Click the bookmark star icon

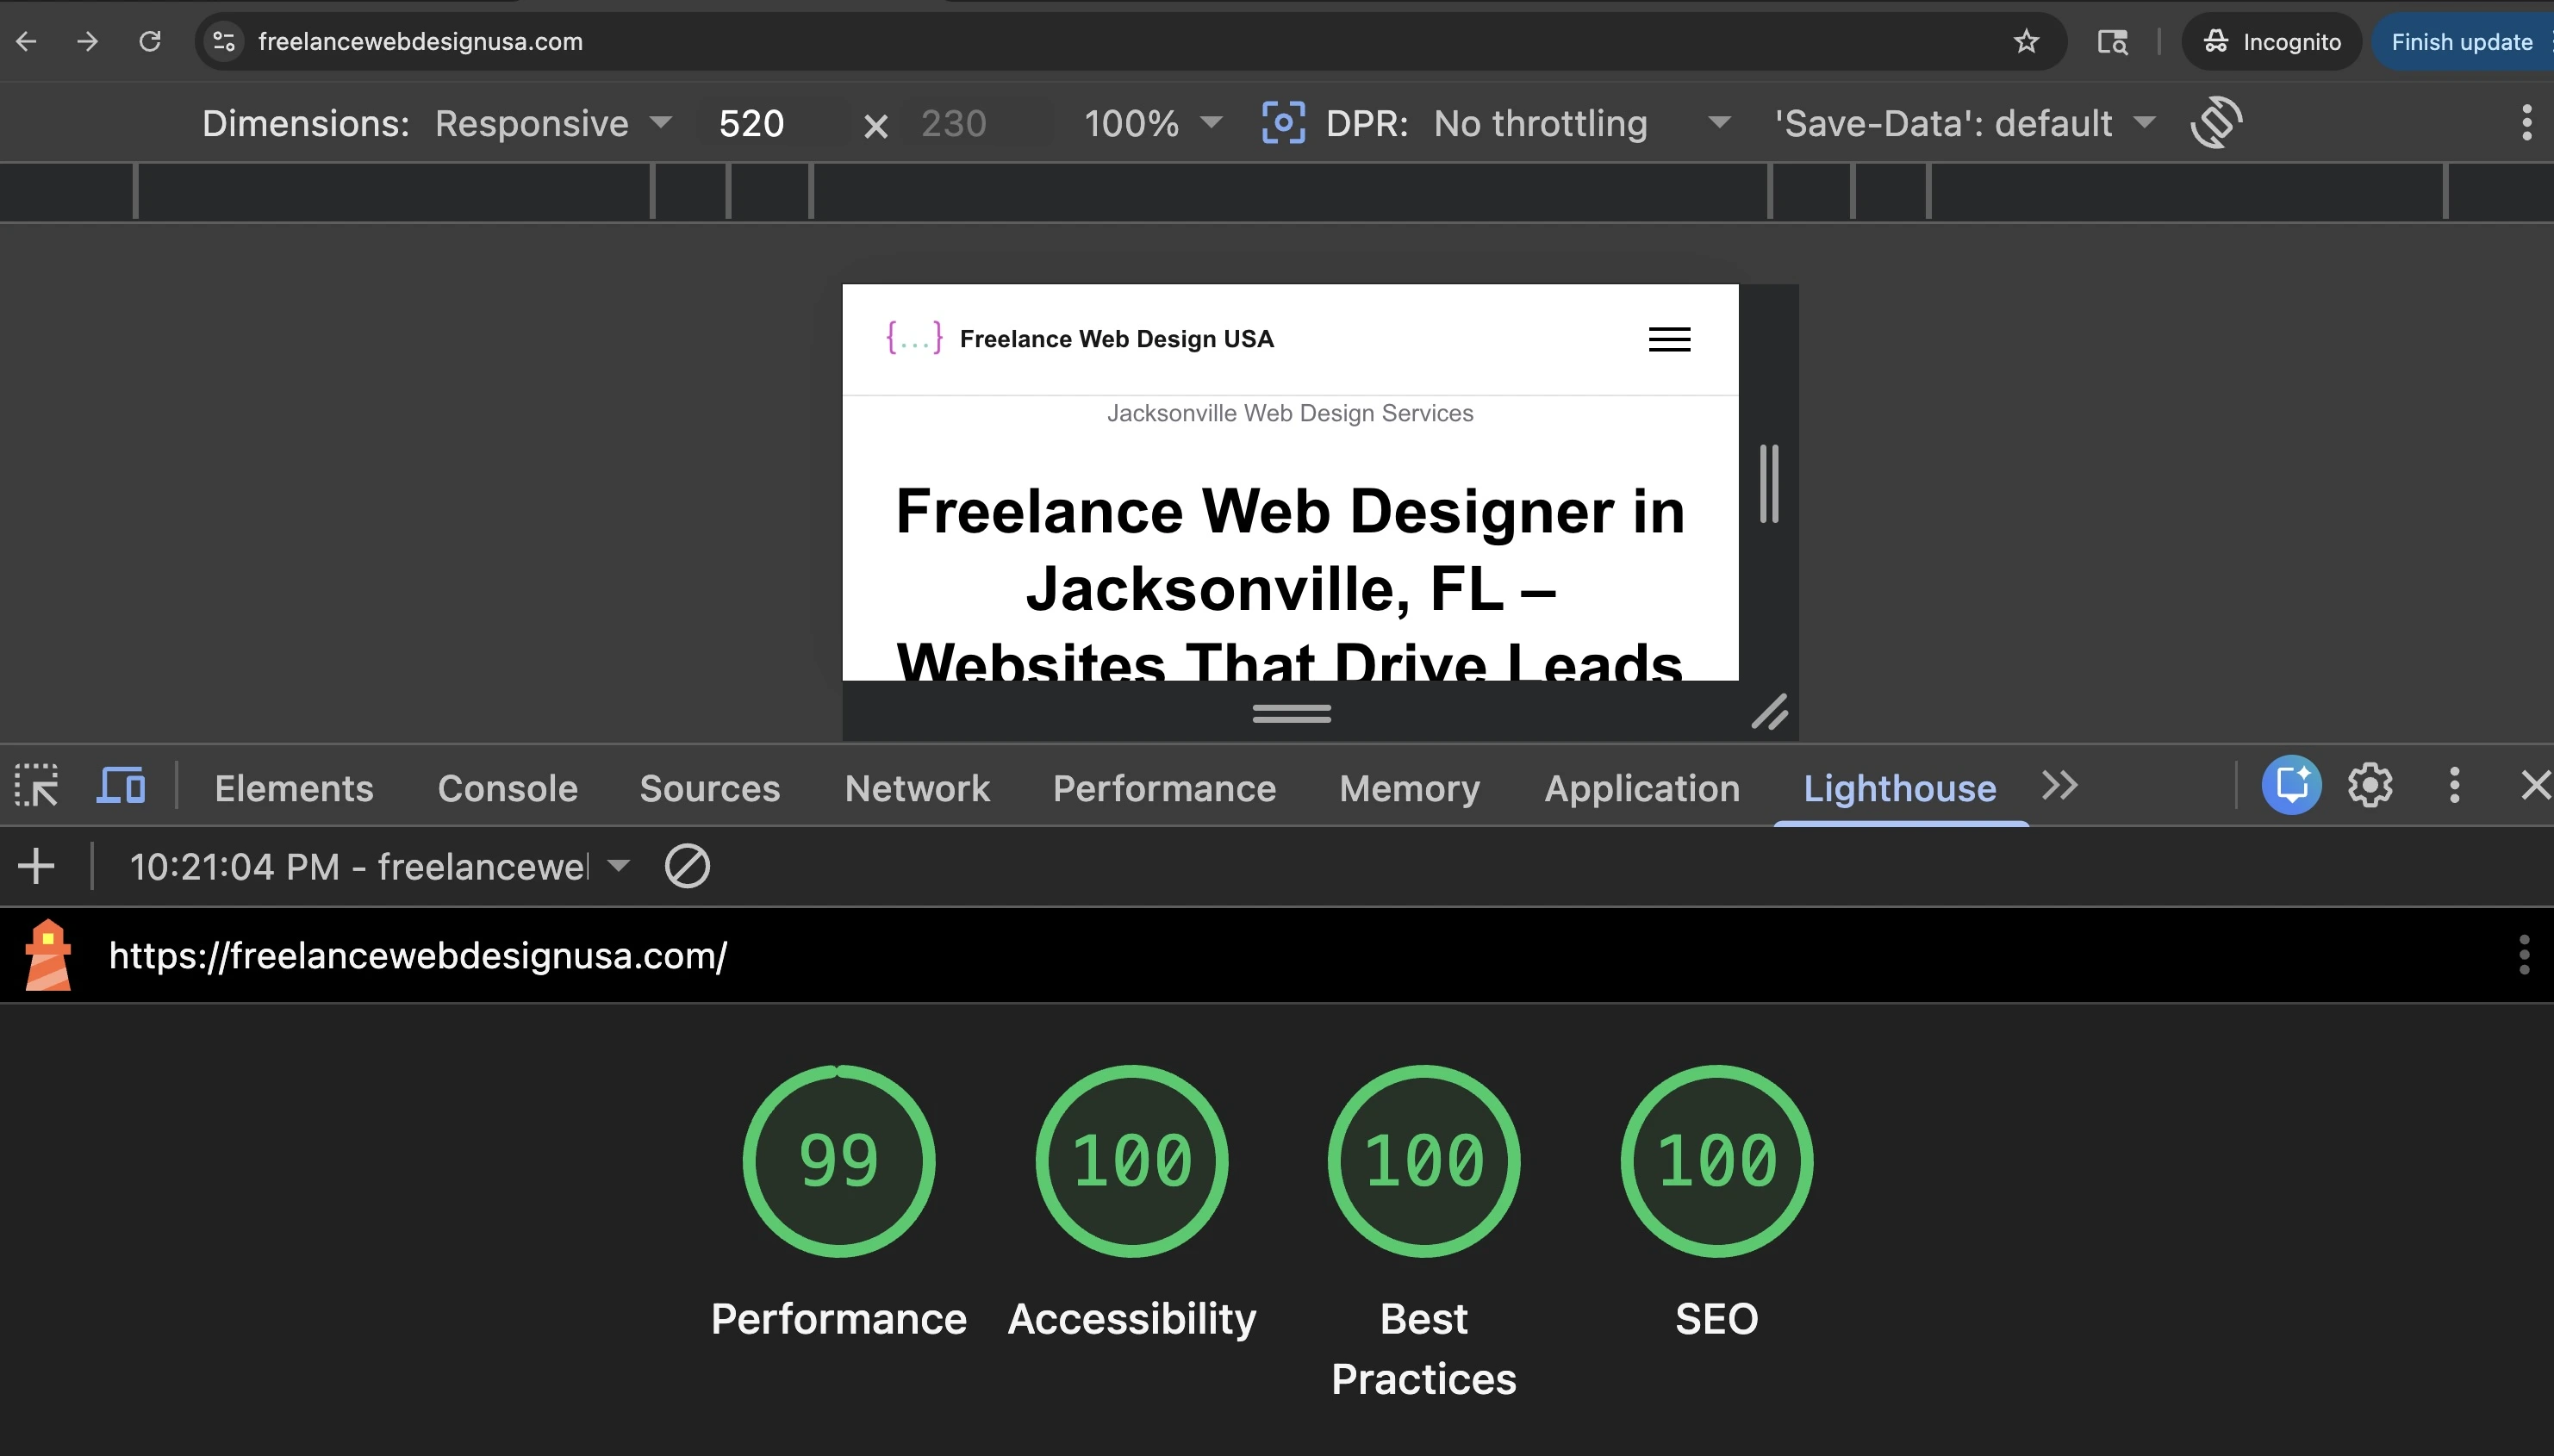tap(2026, 41)
